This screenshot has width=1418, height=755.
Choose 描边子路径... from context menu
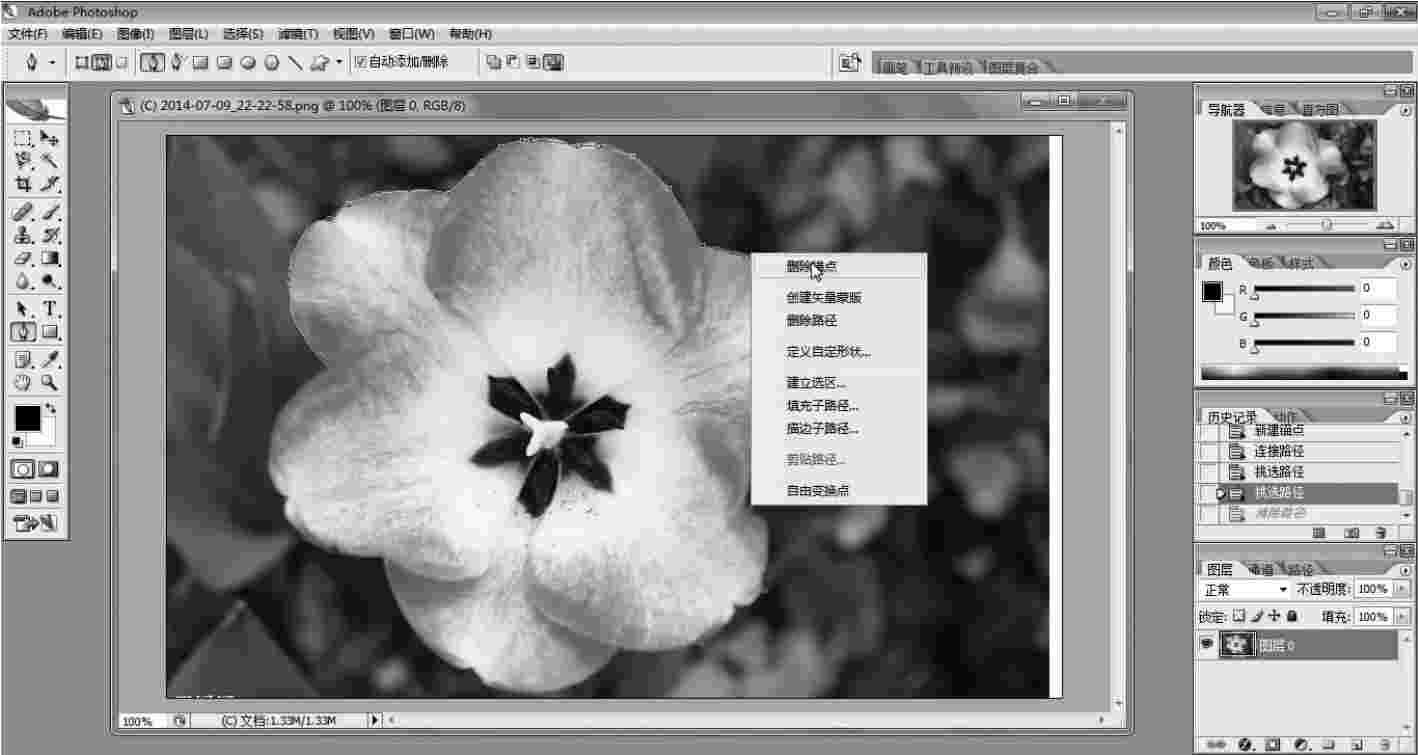click(x=822, y=429)
